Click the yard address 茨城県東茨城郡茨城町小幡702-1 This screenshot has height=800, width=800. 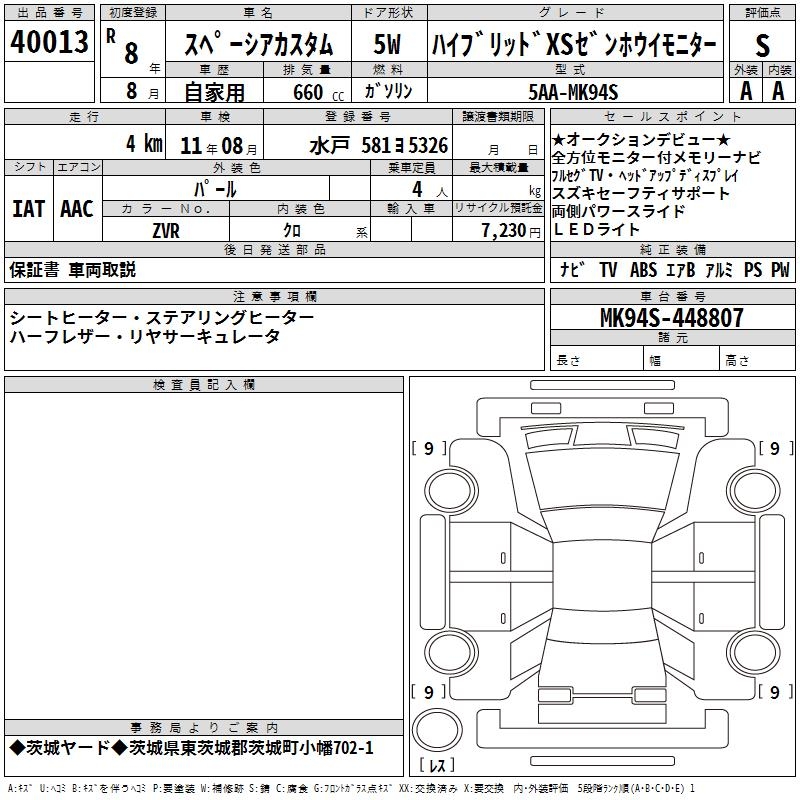pyautogui.click(x=251, y=748)
